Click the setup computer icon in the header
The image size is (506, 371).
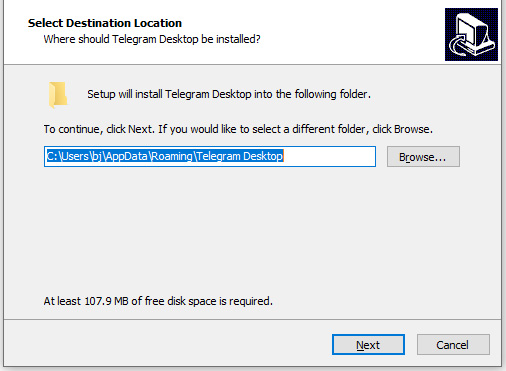pyautogui.click(x=471, y=35)
